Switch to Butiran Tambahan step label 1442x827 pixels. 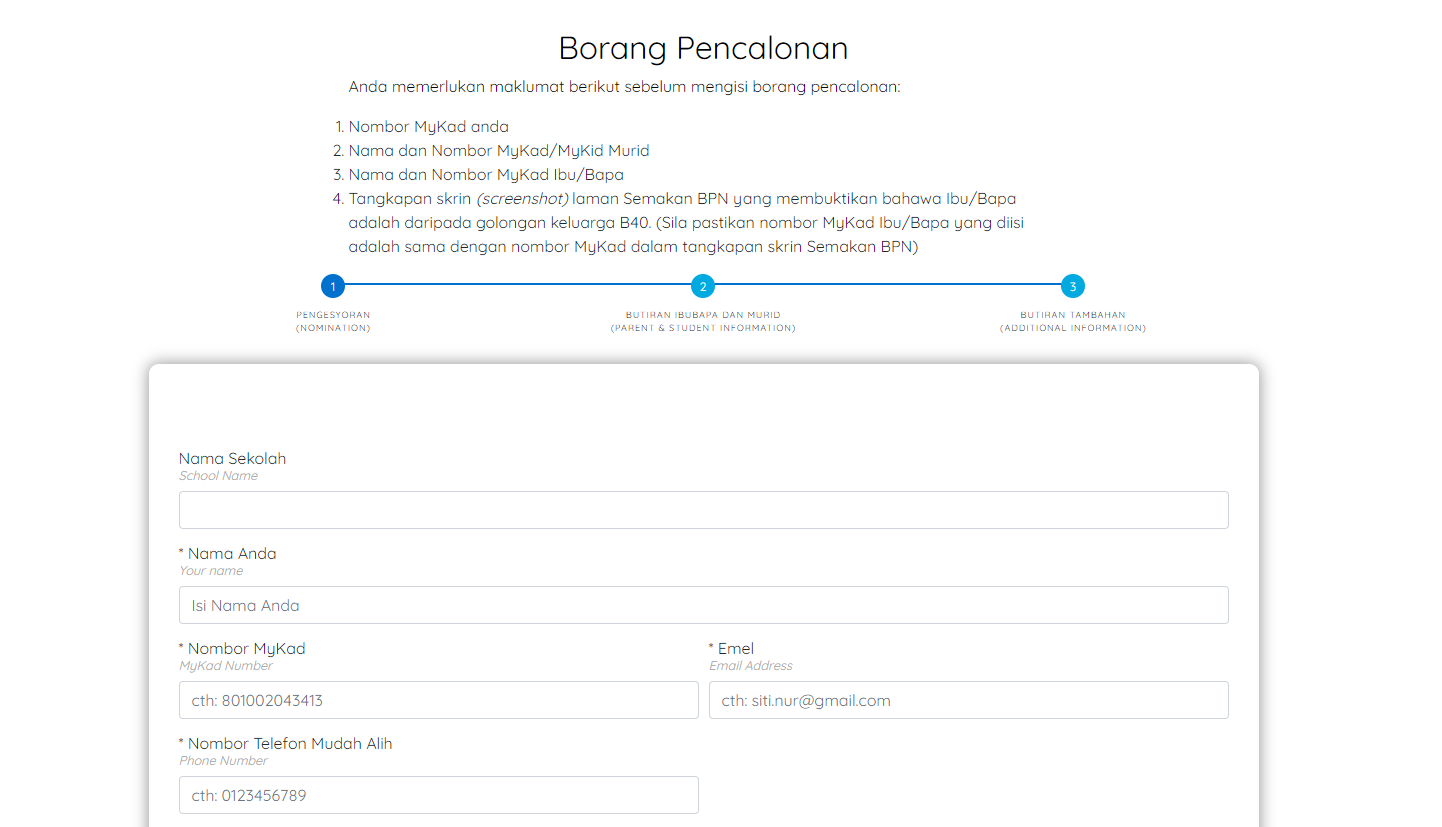(1073, 321)
